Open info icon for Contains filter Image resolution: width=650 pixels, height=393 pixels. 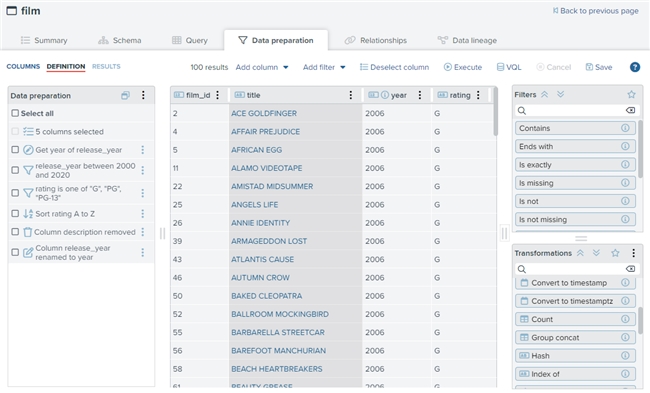pos(625,128)
